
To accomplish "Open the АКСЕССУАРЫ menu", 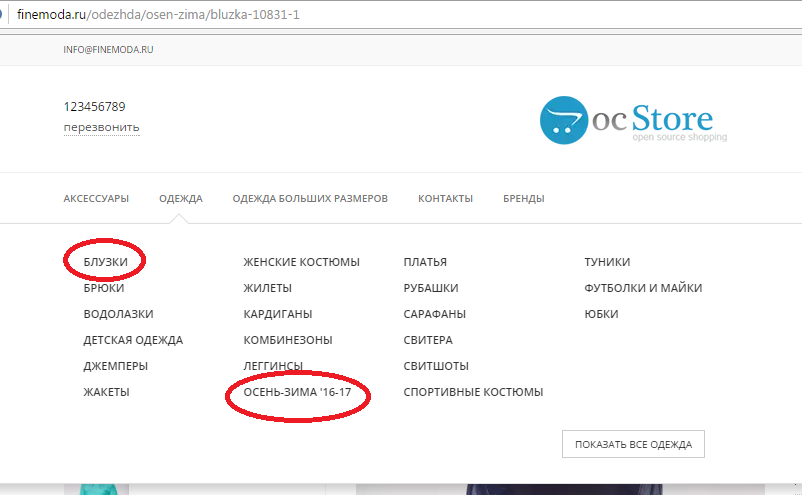I will 96,198.
